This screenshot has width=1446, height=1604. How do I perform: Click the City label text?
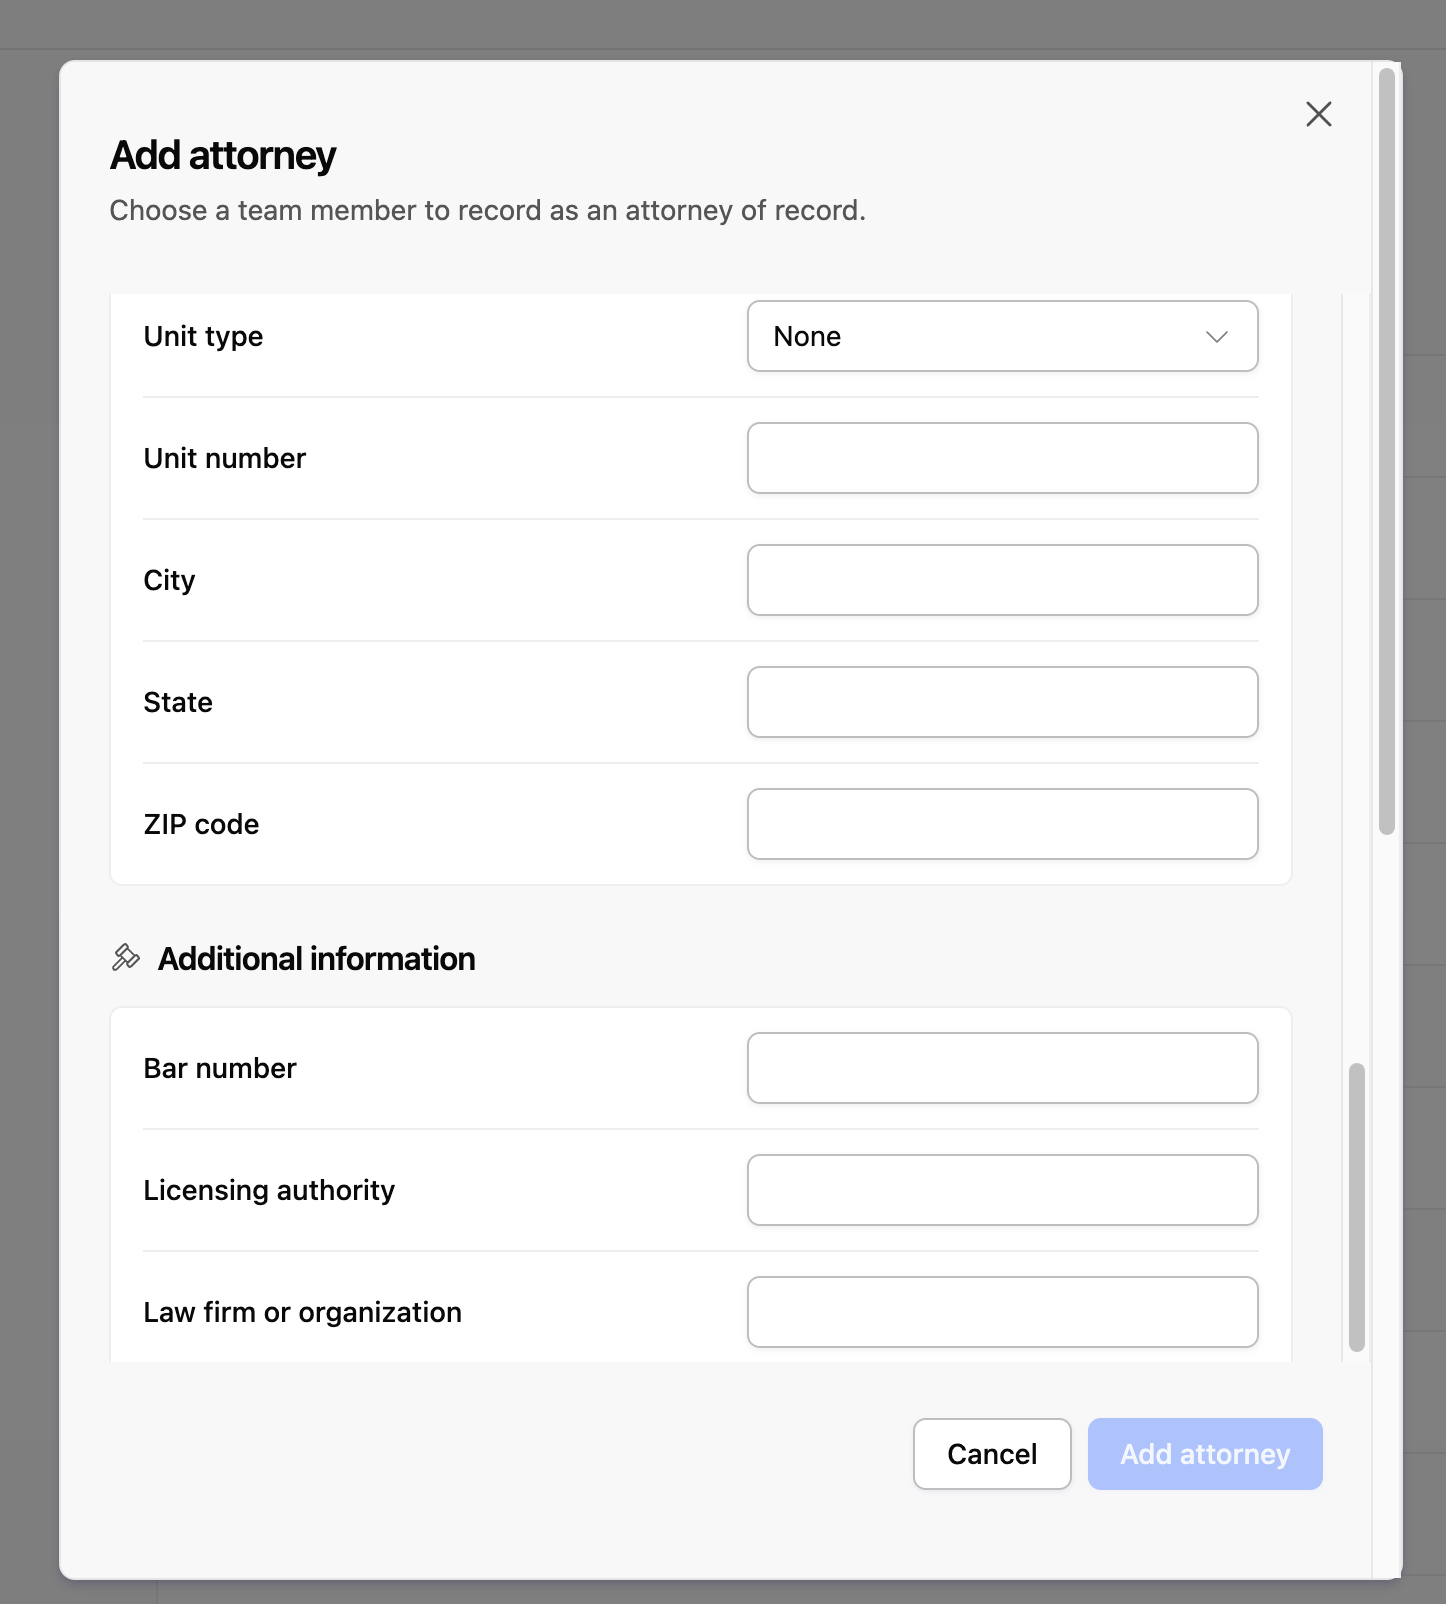pyautogui.click(x=169, y=581)
